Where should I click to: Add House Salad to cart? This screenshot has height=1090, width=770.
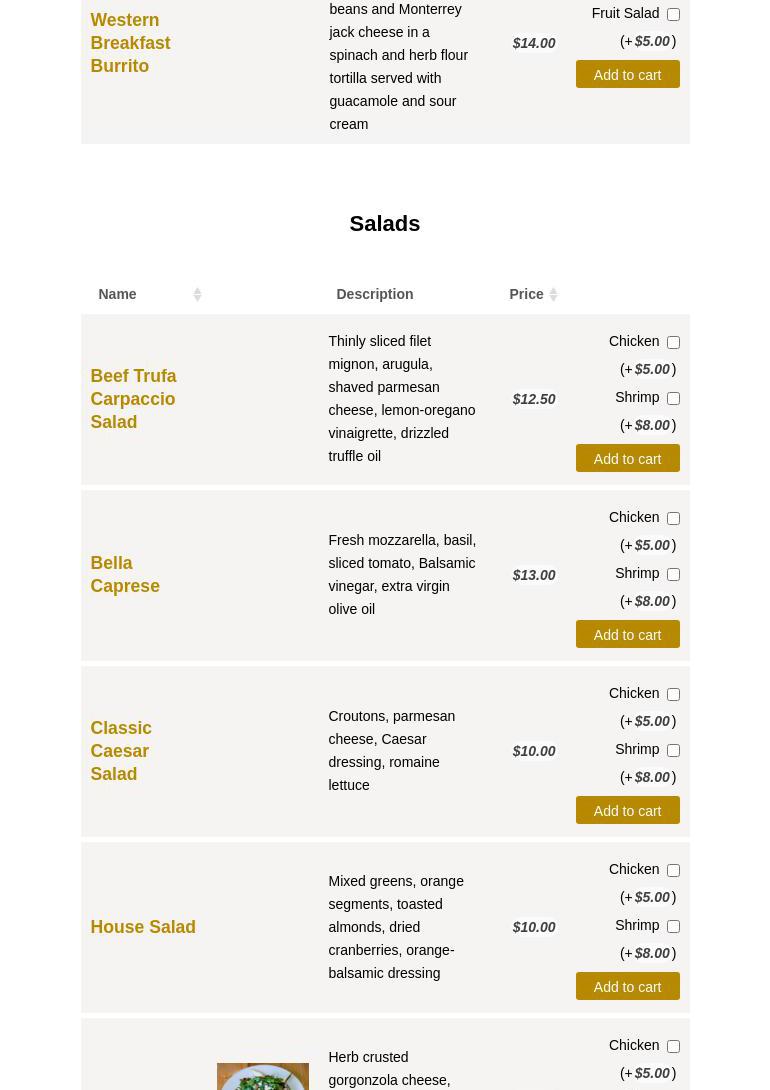[627, 987]
